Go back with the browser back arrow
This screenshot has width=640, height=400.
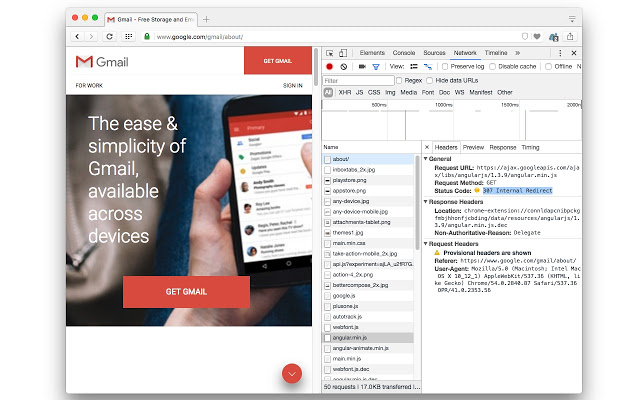[x=77, y=36]
